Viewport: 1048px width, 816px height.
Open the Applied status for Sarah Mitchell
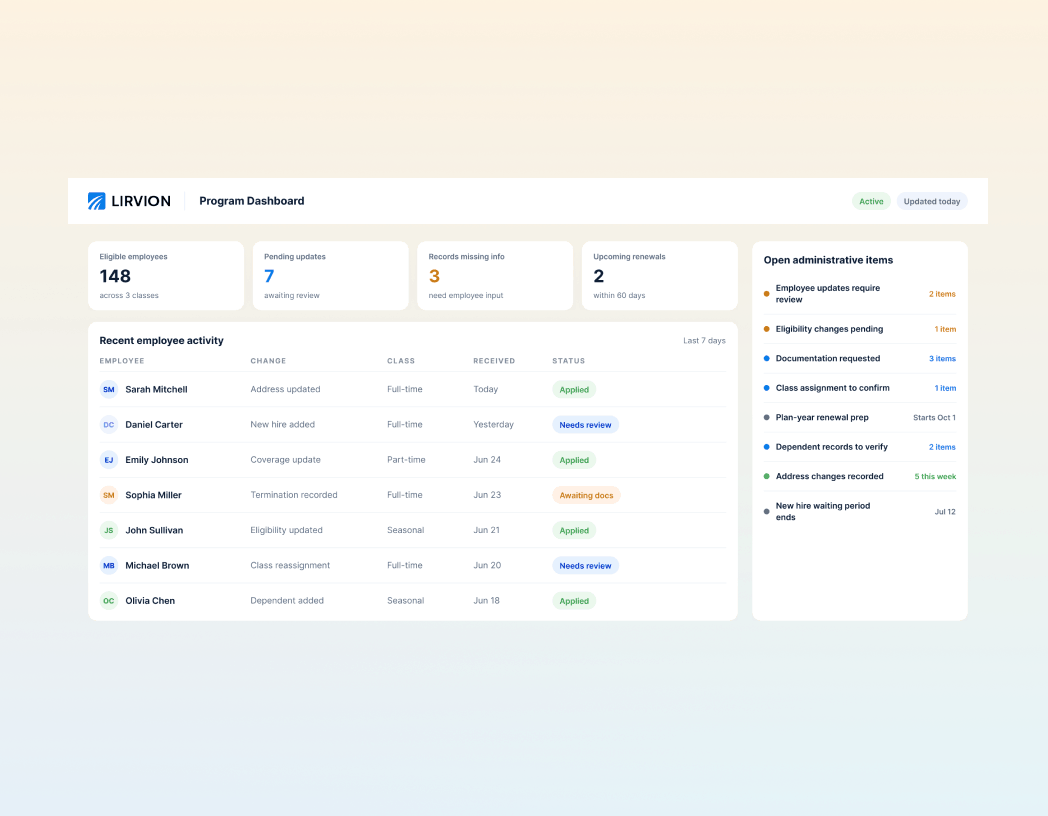click(574, 390)
